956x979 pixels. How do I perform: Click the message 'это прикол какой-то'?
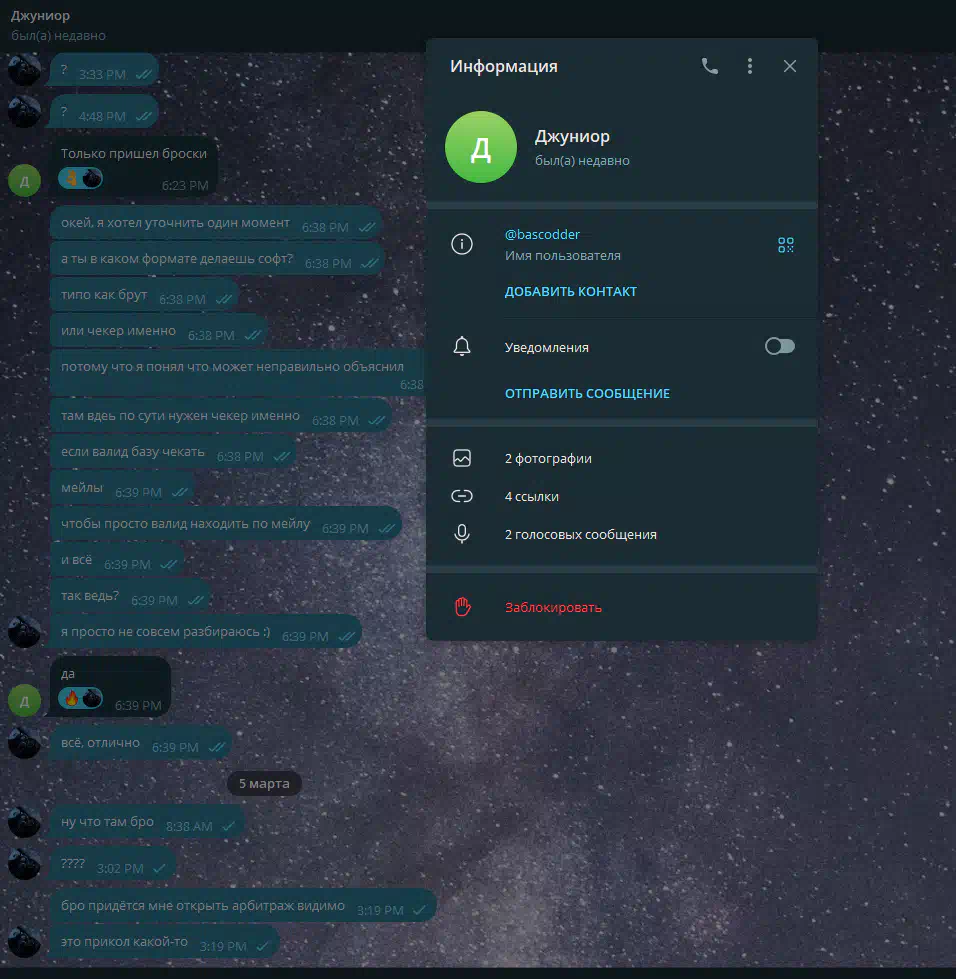tap(164, 943)
